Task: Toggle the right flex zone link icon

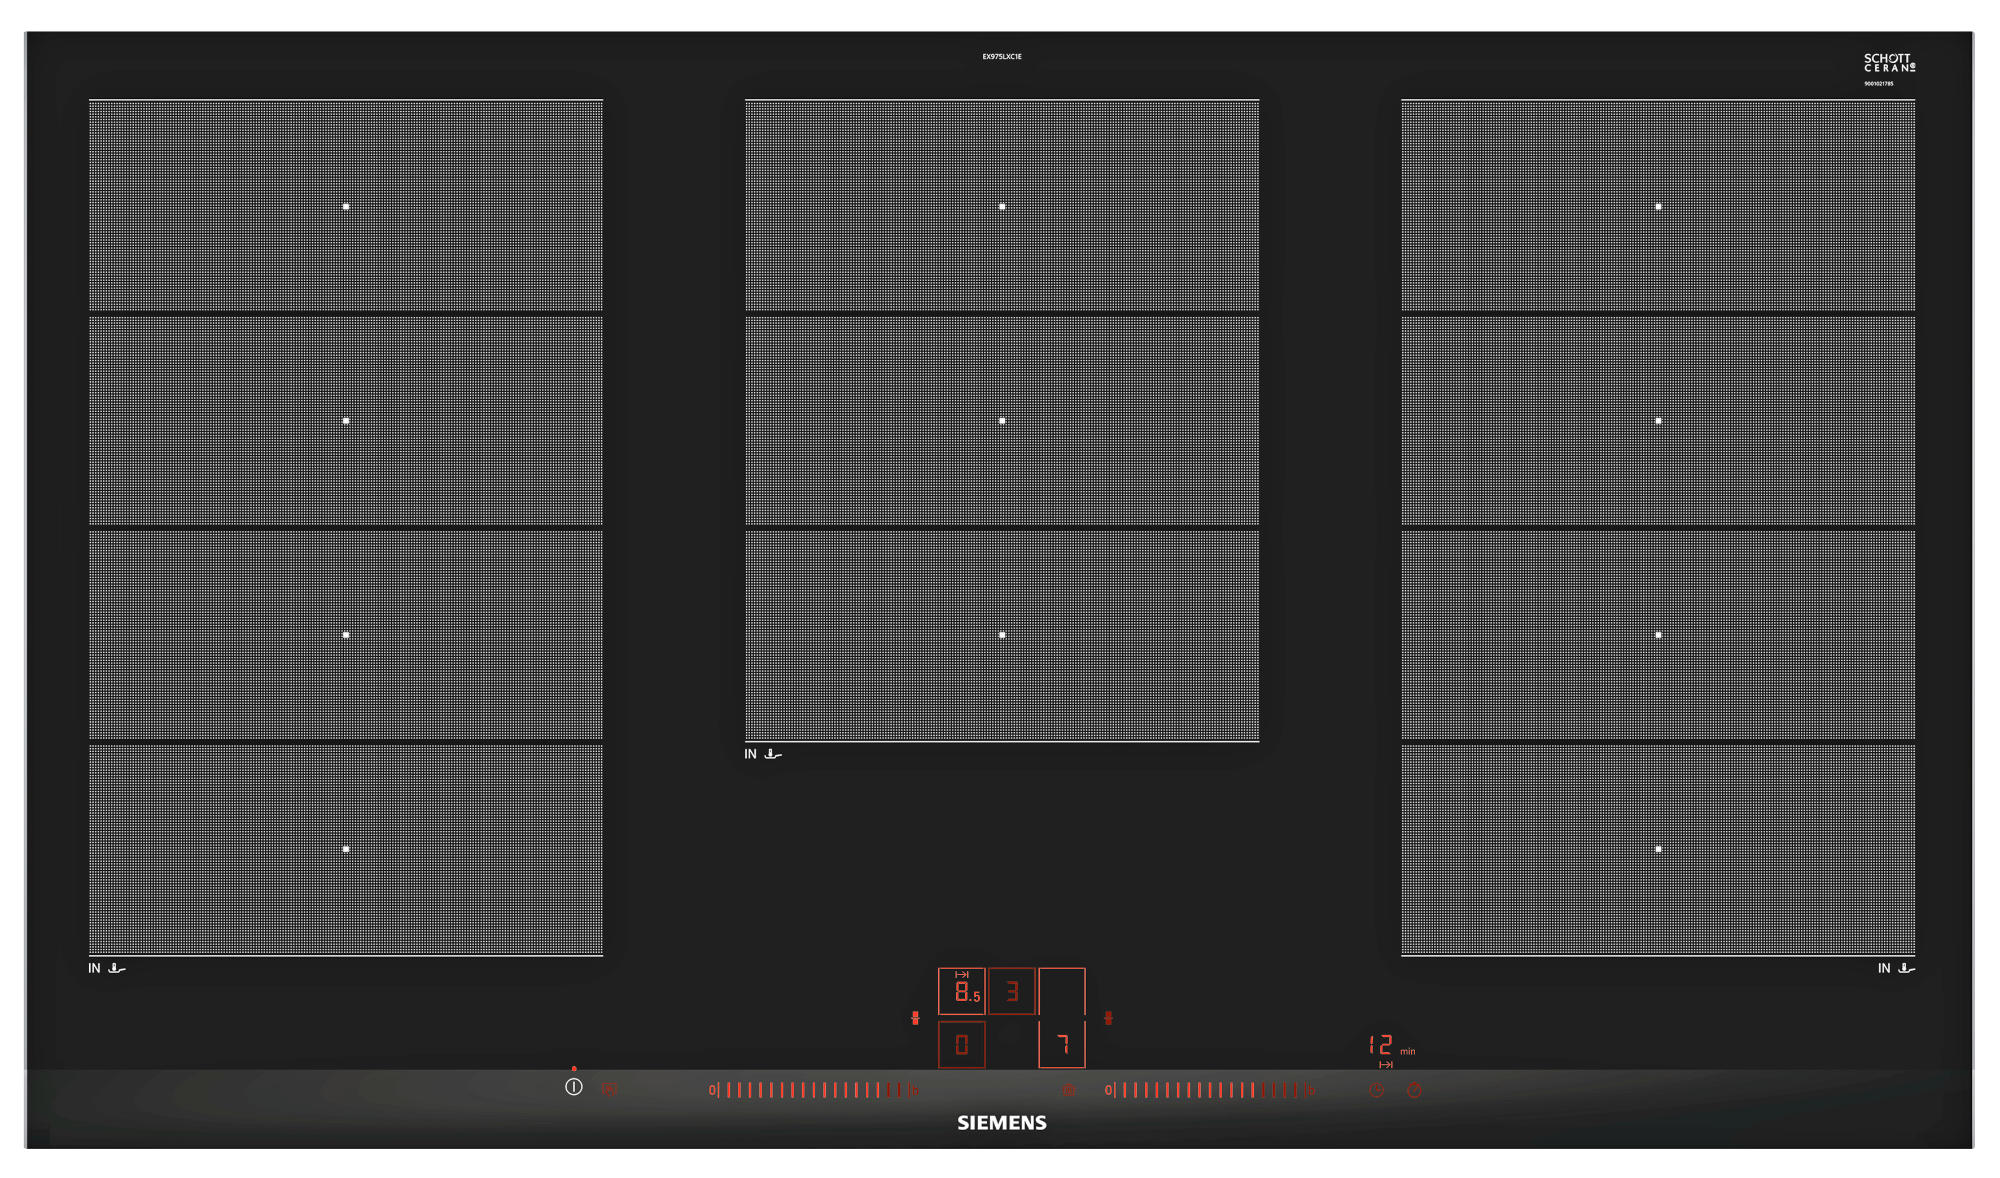Action: pos(1108,1018)
